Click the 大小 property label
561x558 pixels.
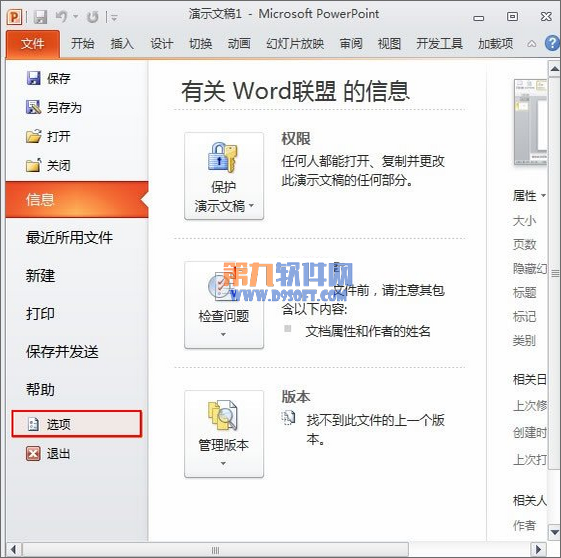[525, 221]
